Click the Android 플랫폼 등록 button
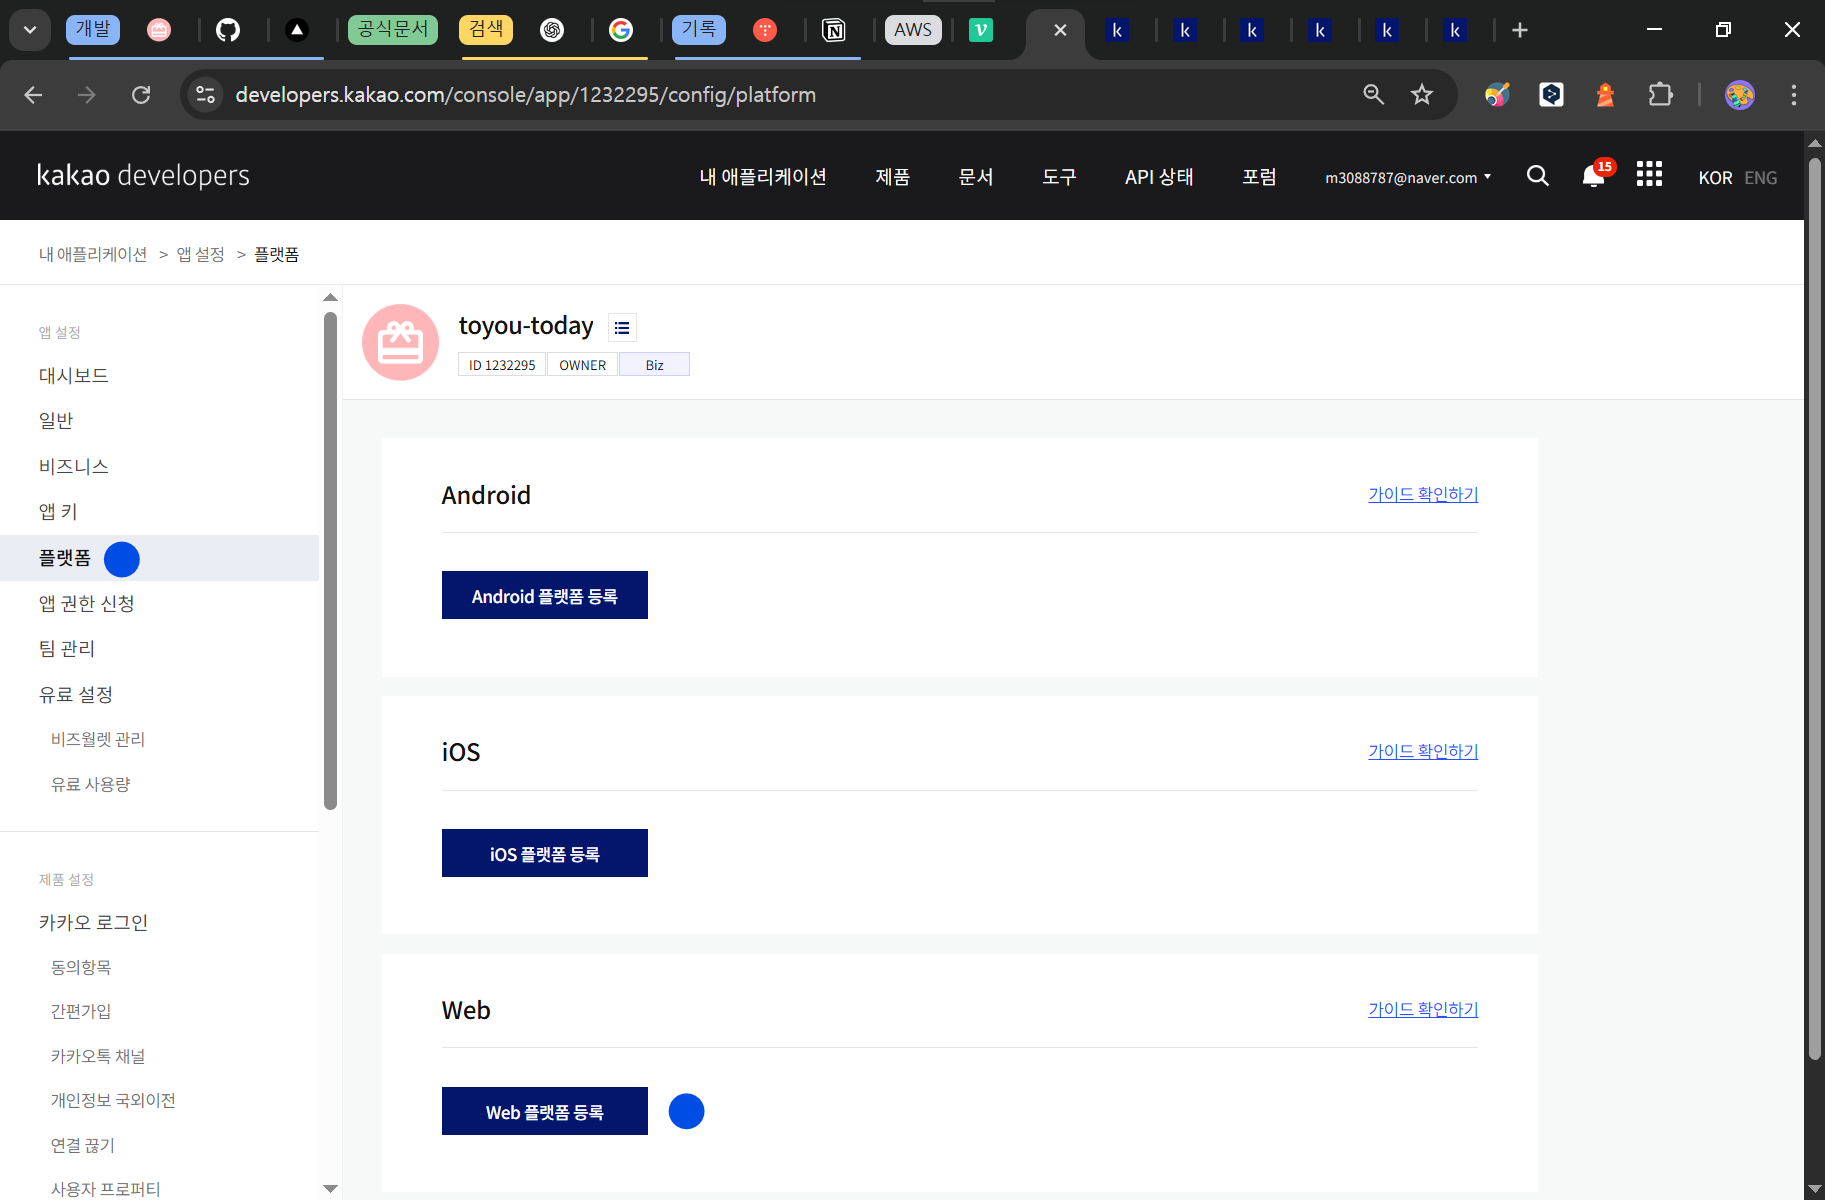Screen dimensions: 1825x1200 click(x=545, y=595)
